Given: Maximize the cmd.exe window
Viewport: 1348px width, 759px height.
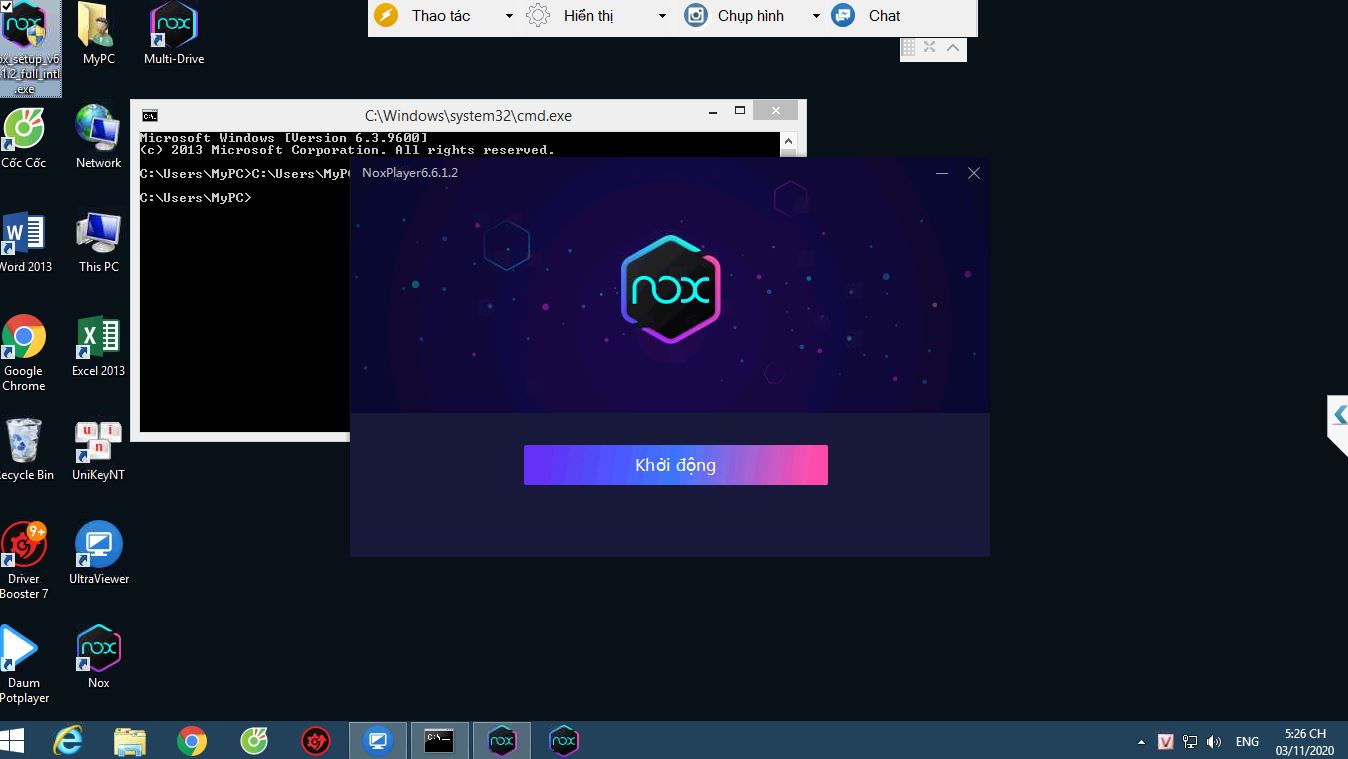Looking at the screenshot, I should pos(740,111).
